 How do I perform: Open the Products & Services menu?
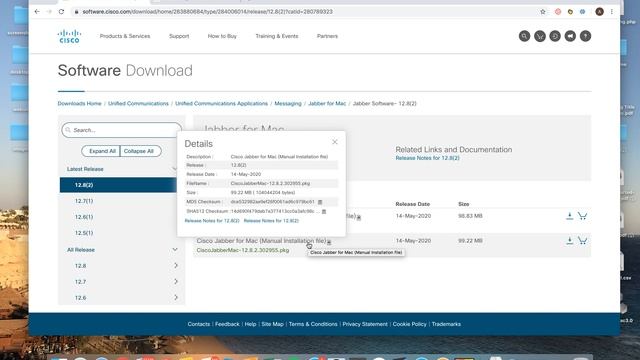pyautogui.click(x=125, y=36)
